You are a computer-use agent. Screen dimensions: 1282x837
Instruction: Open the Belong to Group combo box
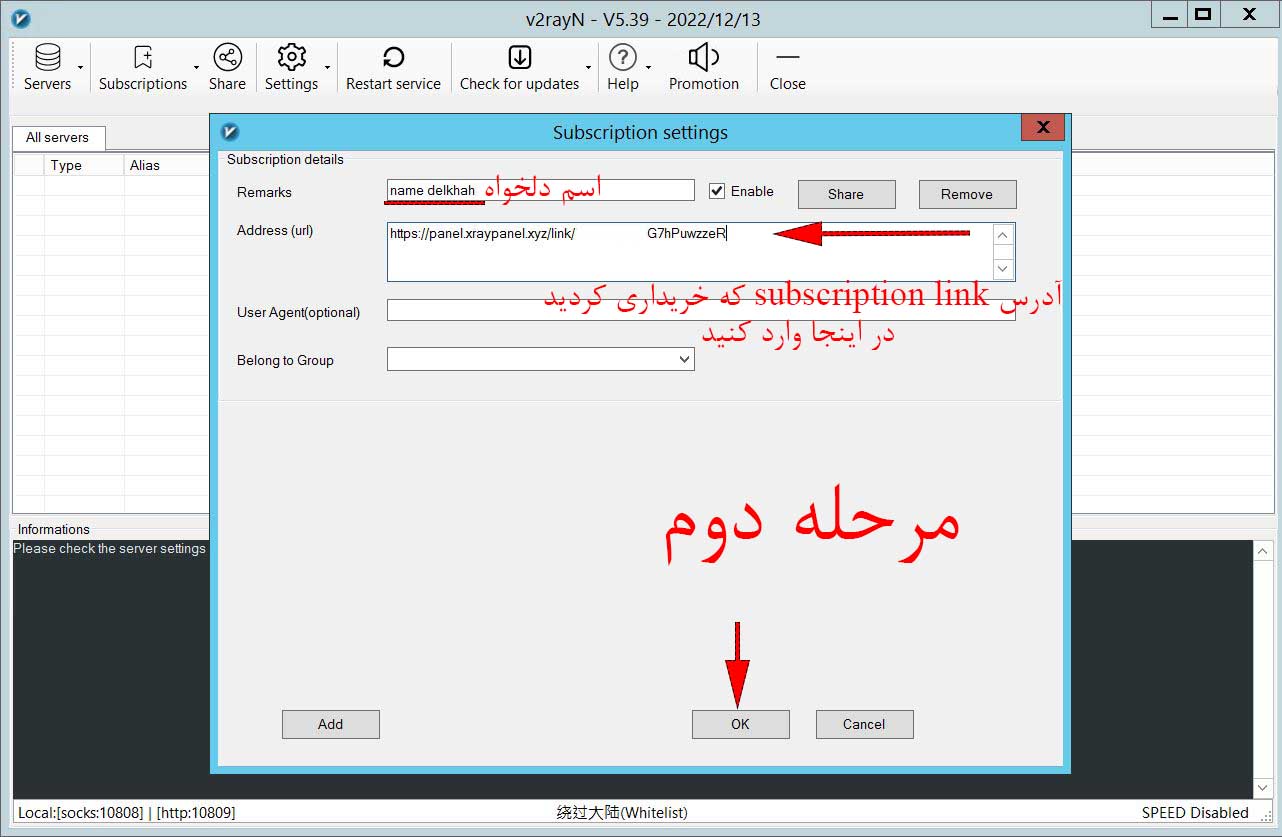540,359
